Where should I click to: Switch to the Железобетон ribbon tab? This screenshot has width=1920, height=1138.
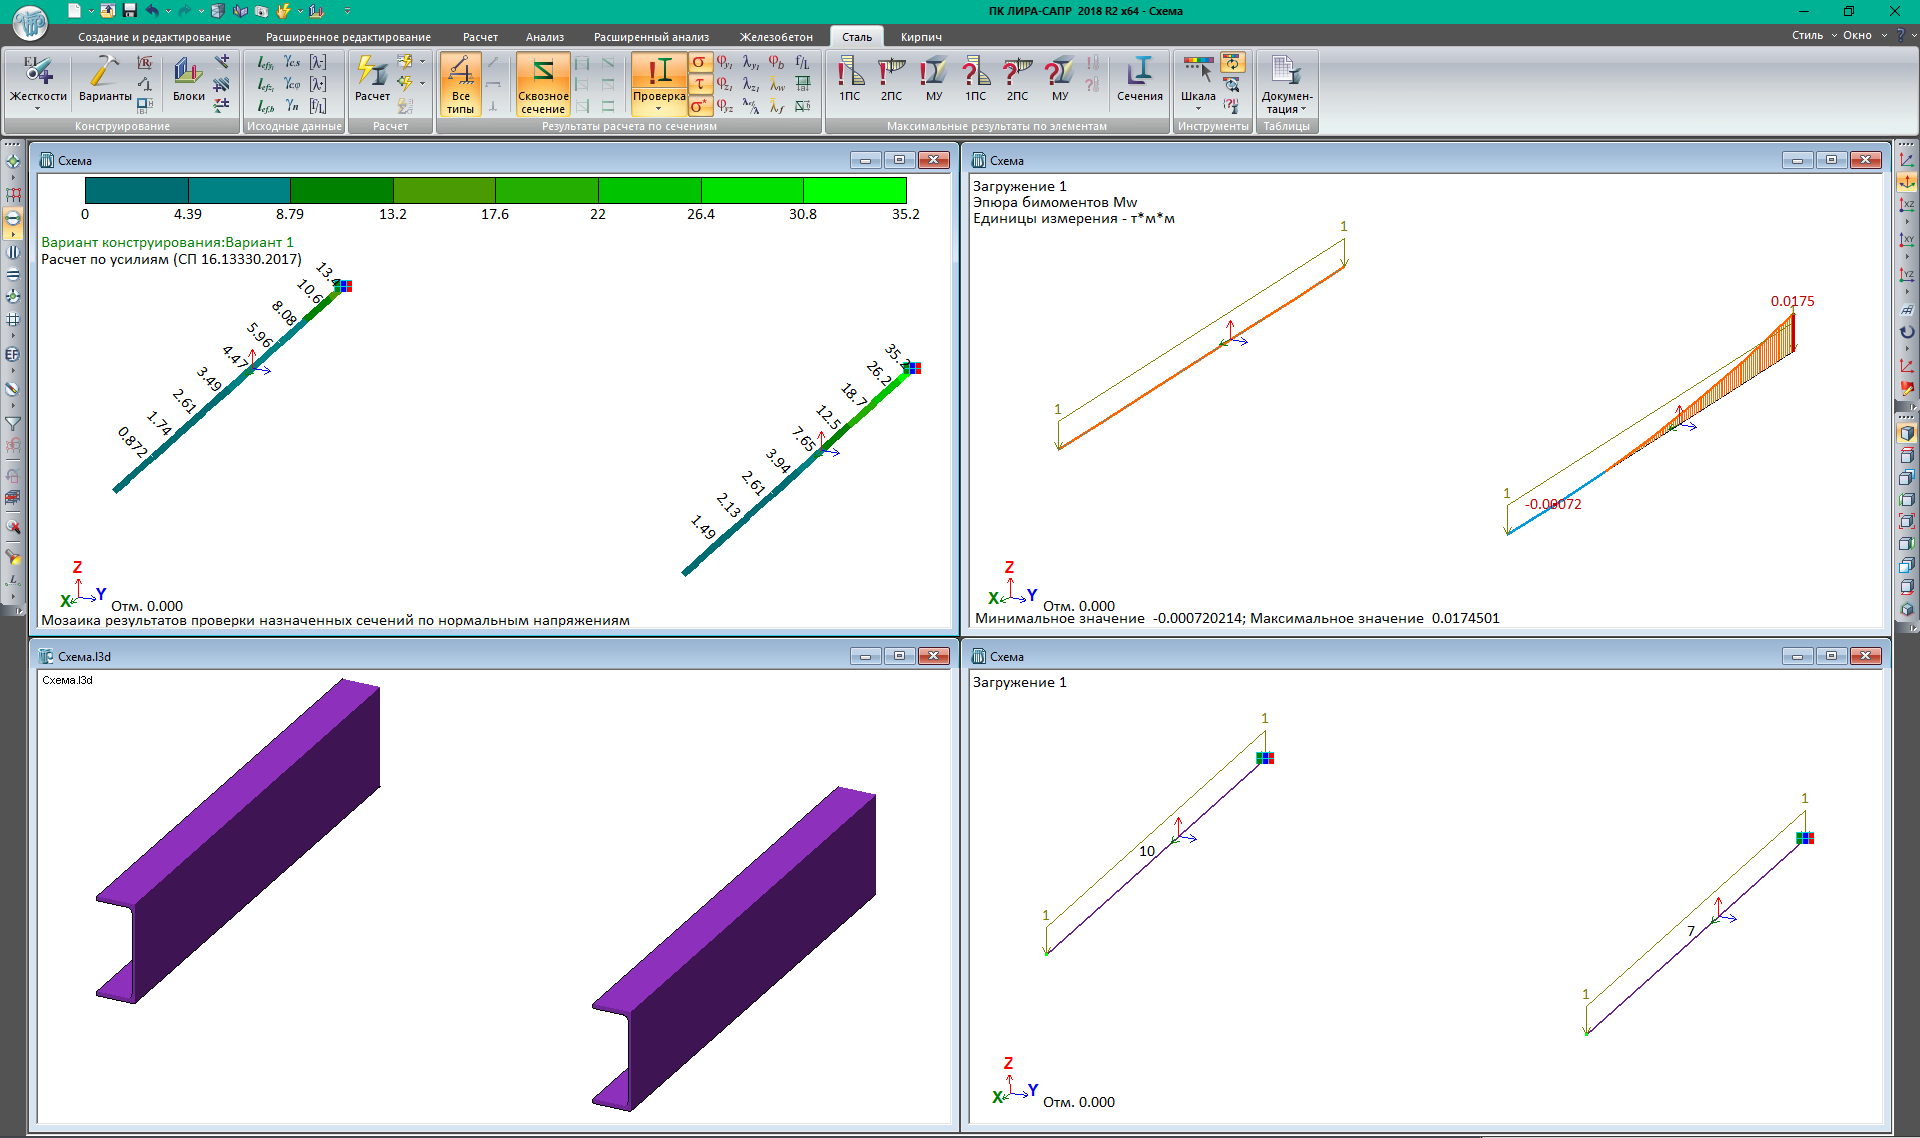pos(775,37)
